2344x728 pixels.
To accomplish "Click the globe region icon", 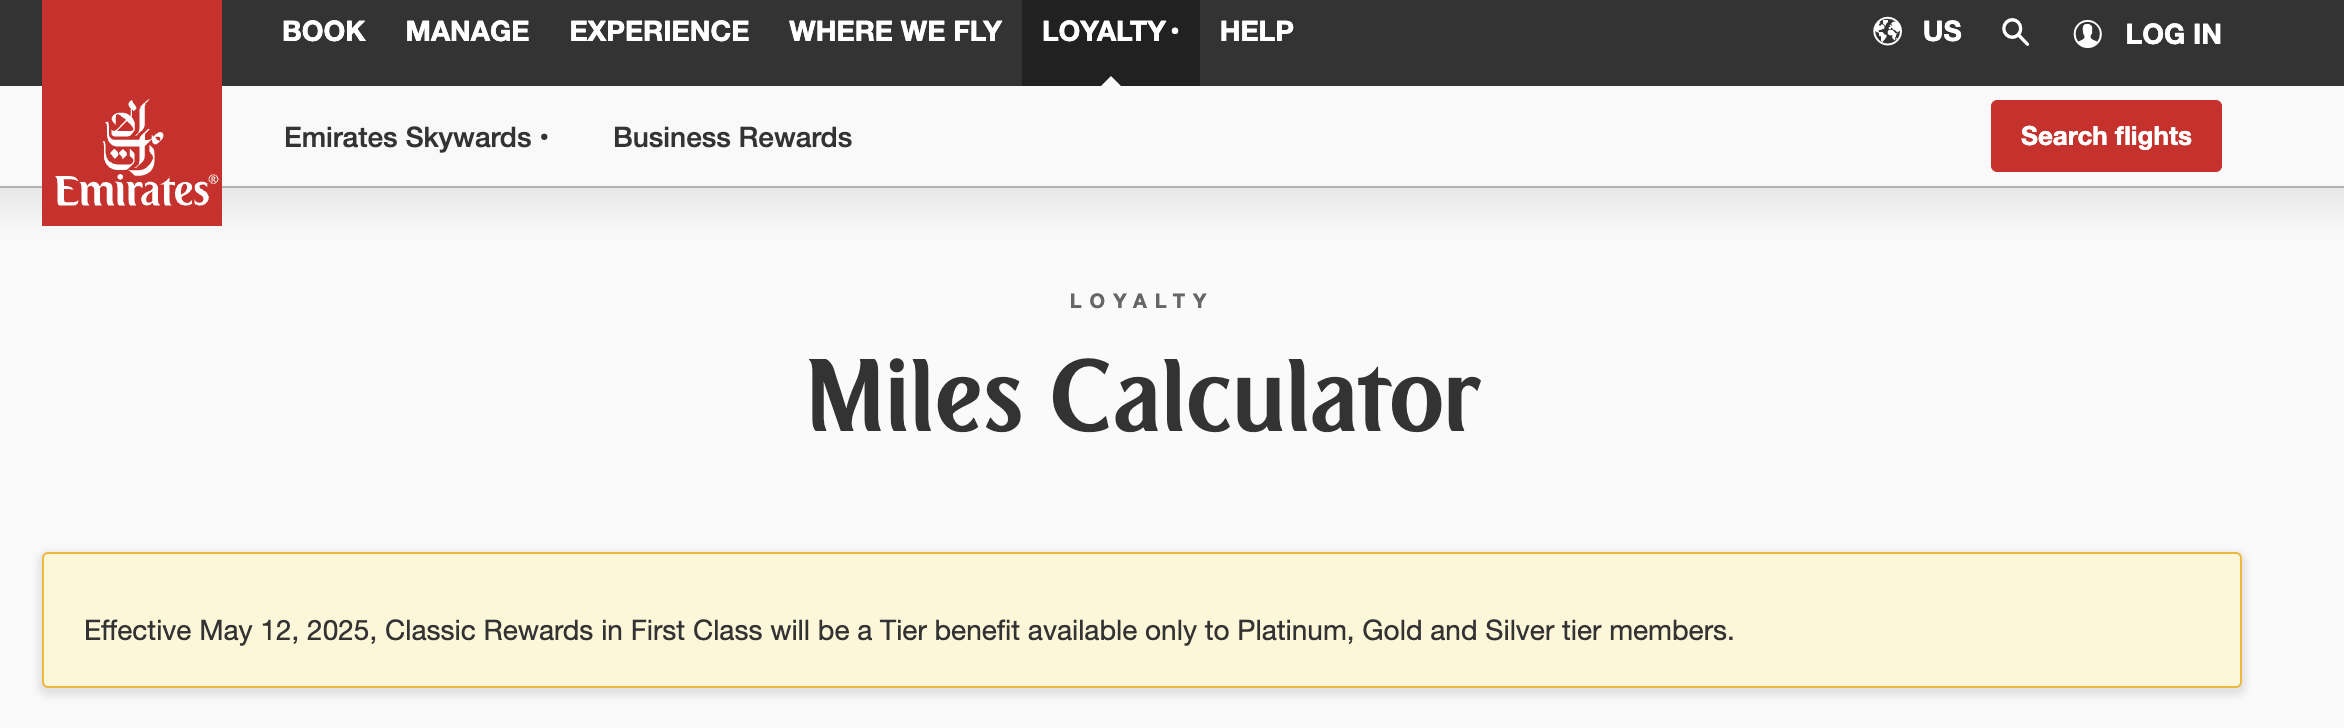I will [x=1887, y=32].
